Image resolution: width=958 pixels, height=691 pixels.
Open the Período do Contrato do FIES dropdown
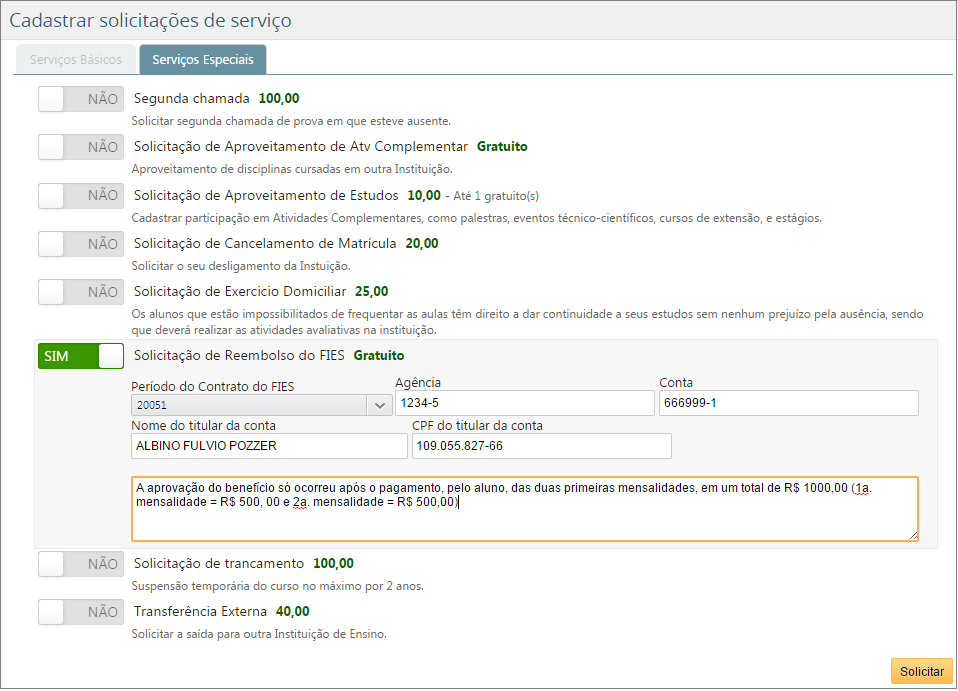coord(255,403)
